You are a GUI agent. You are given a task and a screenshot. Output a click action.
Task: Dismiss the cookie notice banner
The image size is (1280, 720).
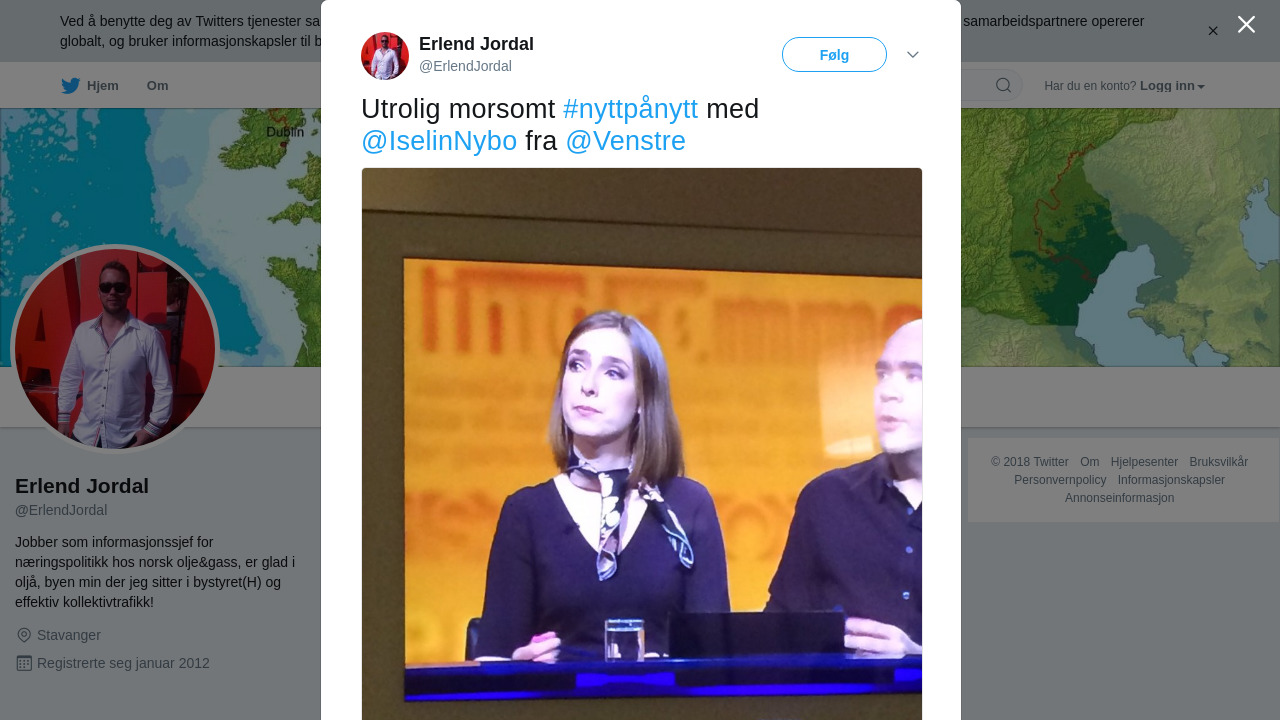[x=1213, y=31]
